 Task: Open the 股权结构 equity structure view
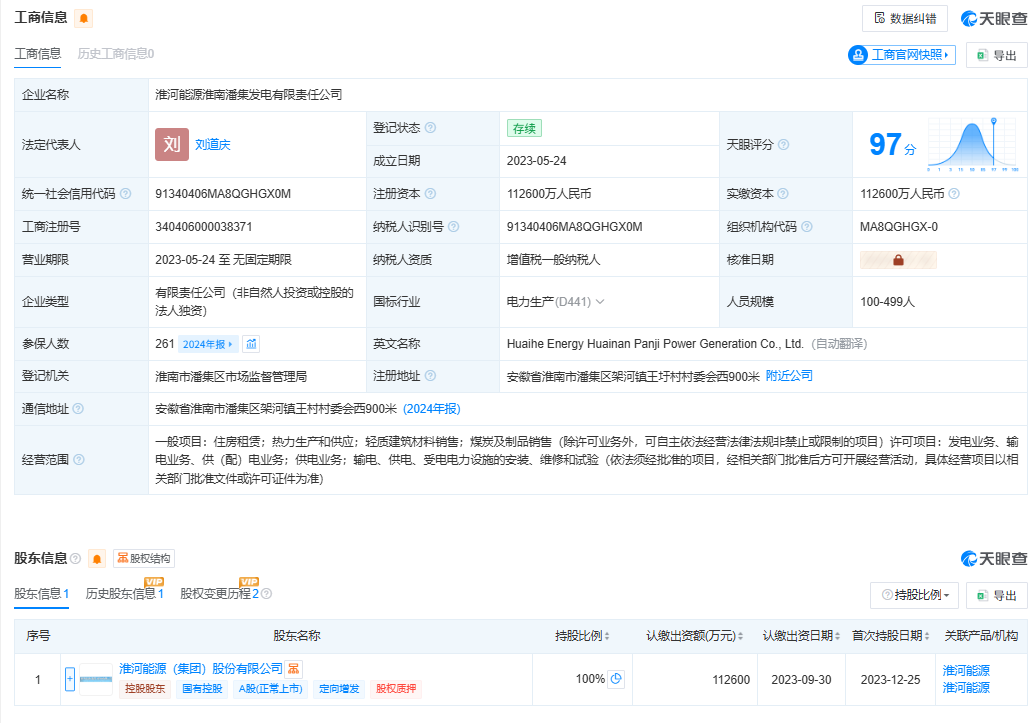coord(144,558)
